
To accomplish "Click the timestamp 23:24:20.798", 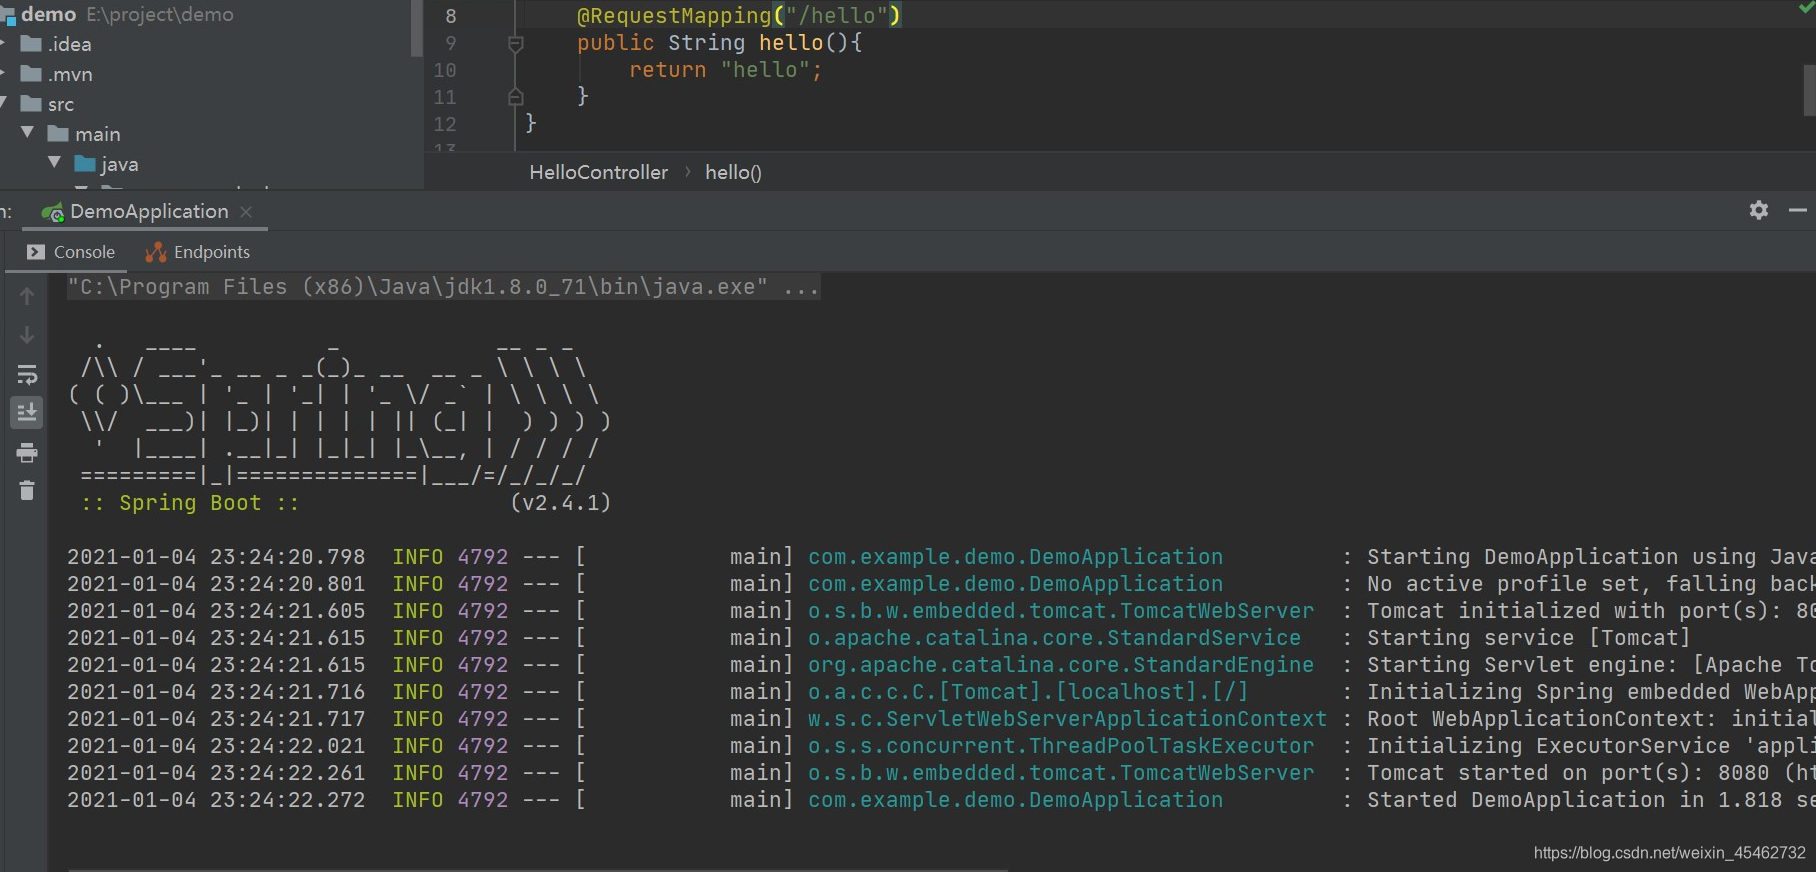I will coord(288,557).
